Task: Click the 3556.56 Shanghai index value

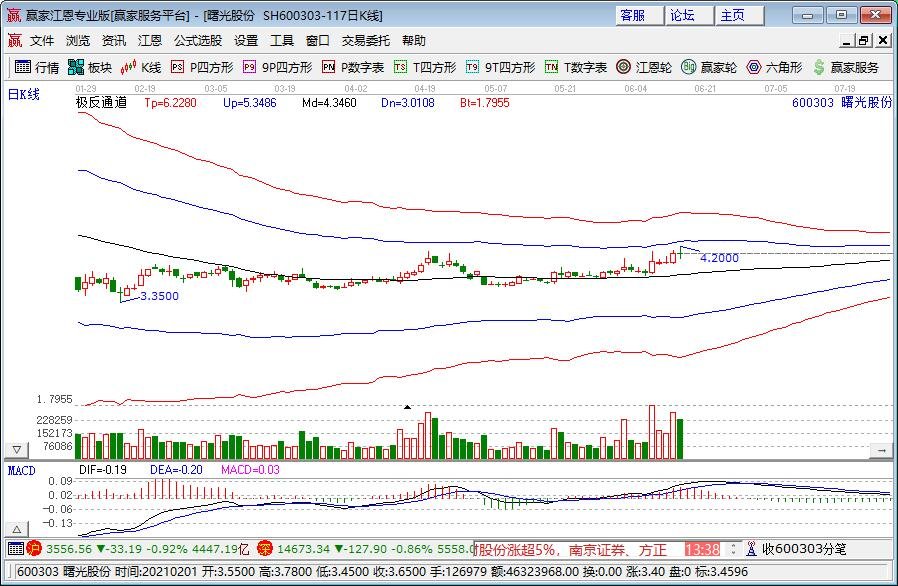Action: (x=69, y=549)
